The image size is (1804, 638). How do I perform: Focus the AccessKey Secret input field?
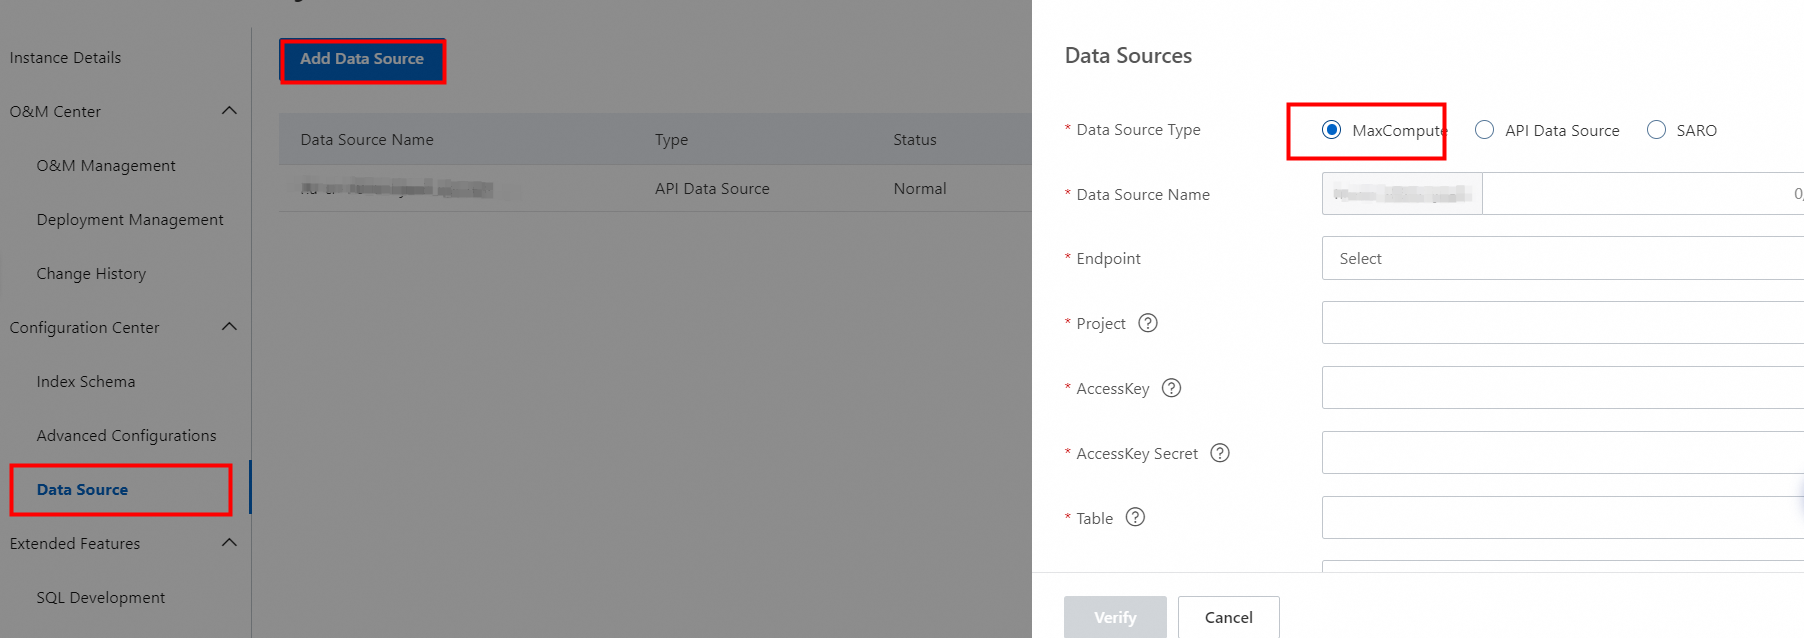pyautogui.click(x=1562, y=453)
